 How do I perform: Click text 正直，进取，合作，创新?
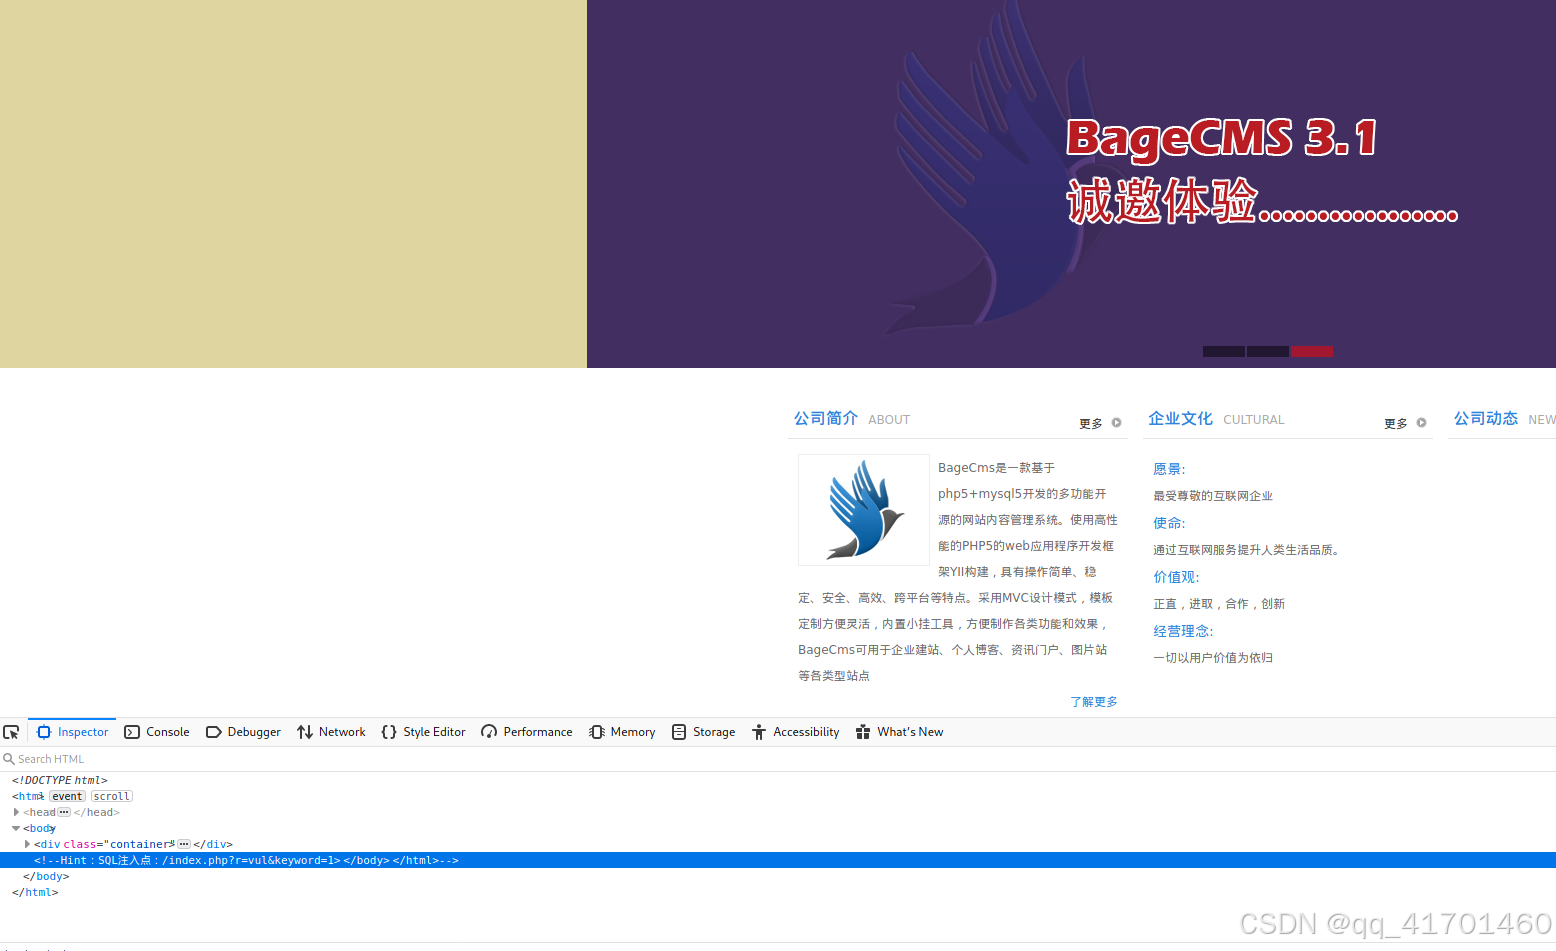pyautogui.click(x=1219, y=604)
